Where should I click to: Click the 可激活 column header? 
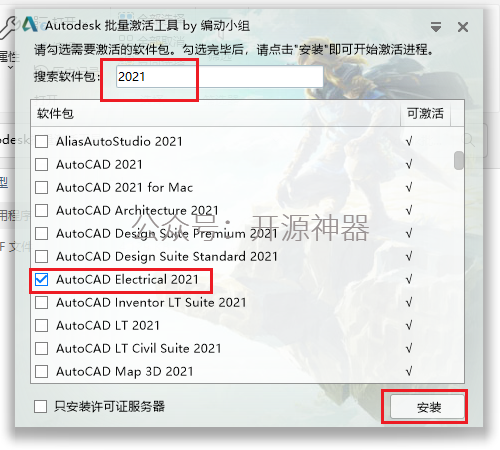pos(425,114)
